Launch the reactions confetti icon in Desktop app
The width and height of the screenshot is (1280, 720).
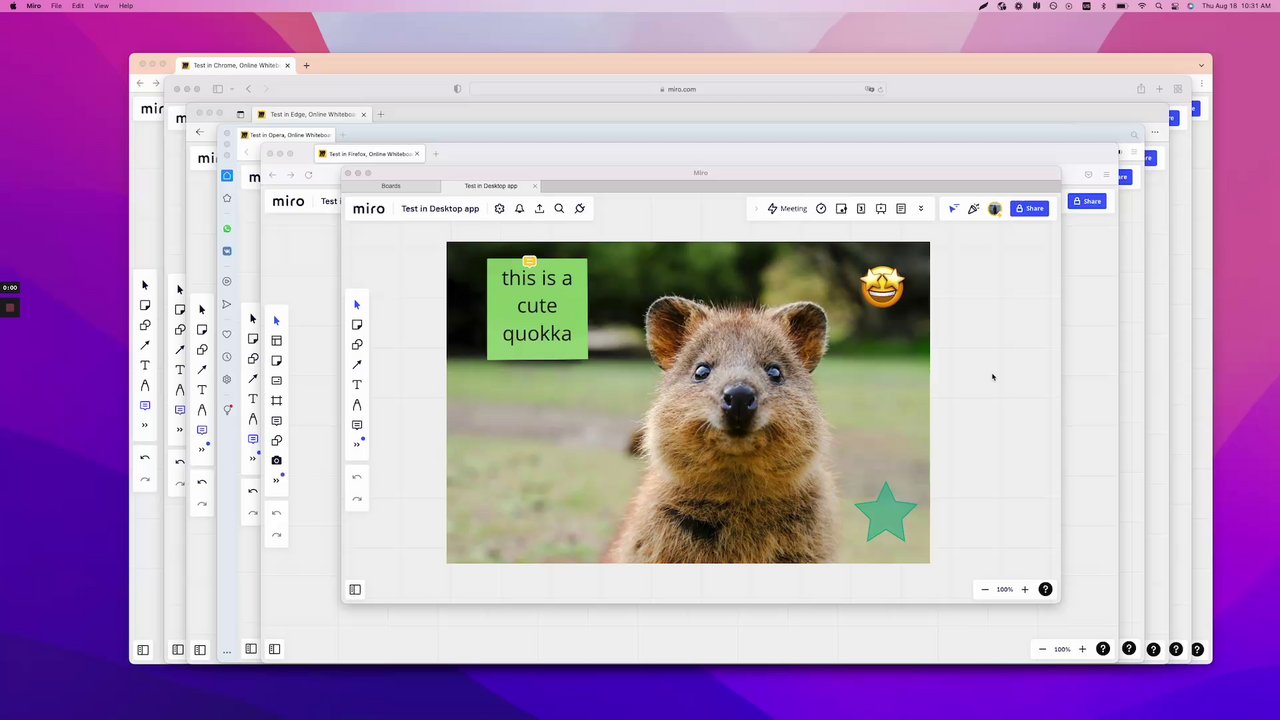click(973, 209)
